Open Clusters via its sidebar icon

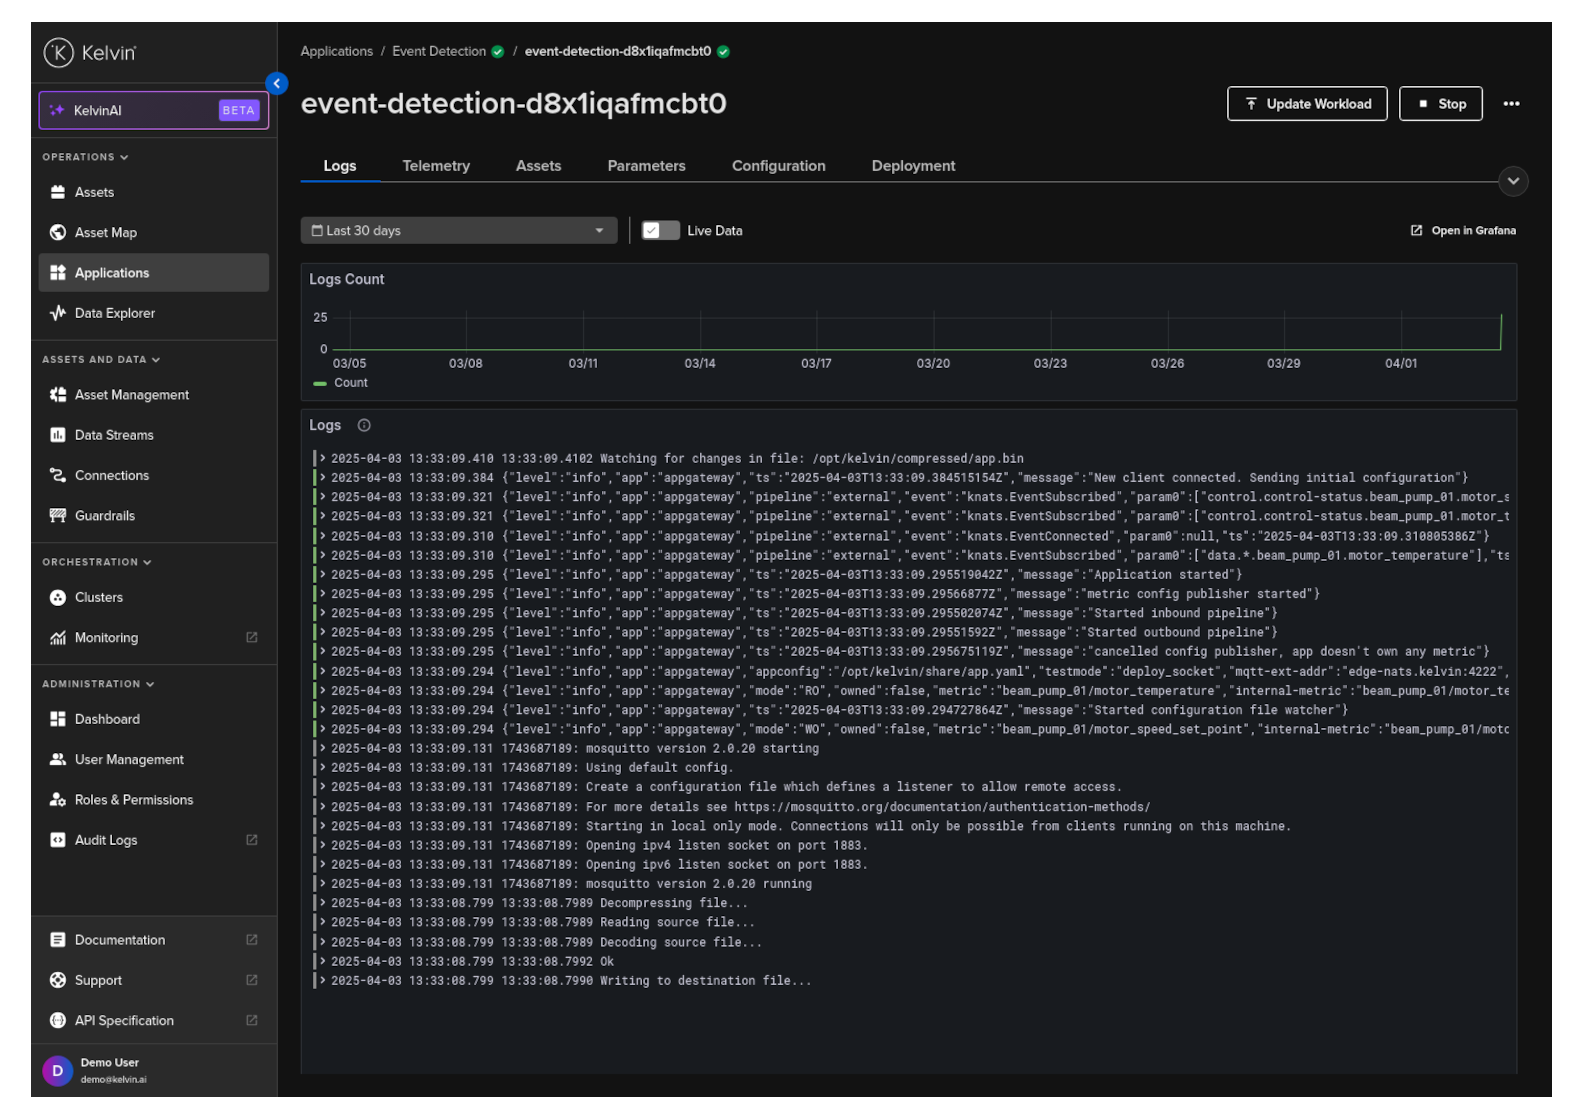click(x=58, y=597)
